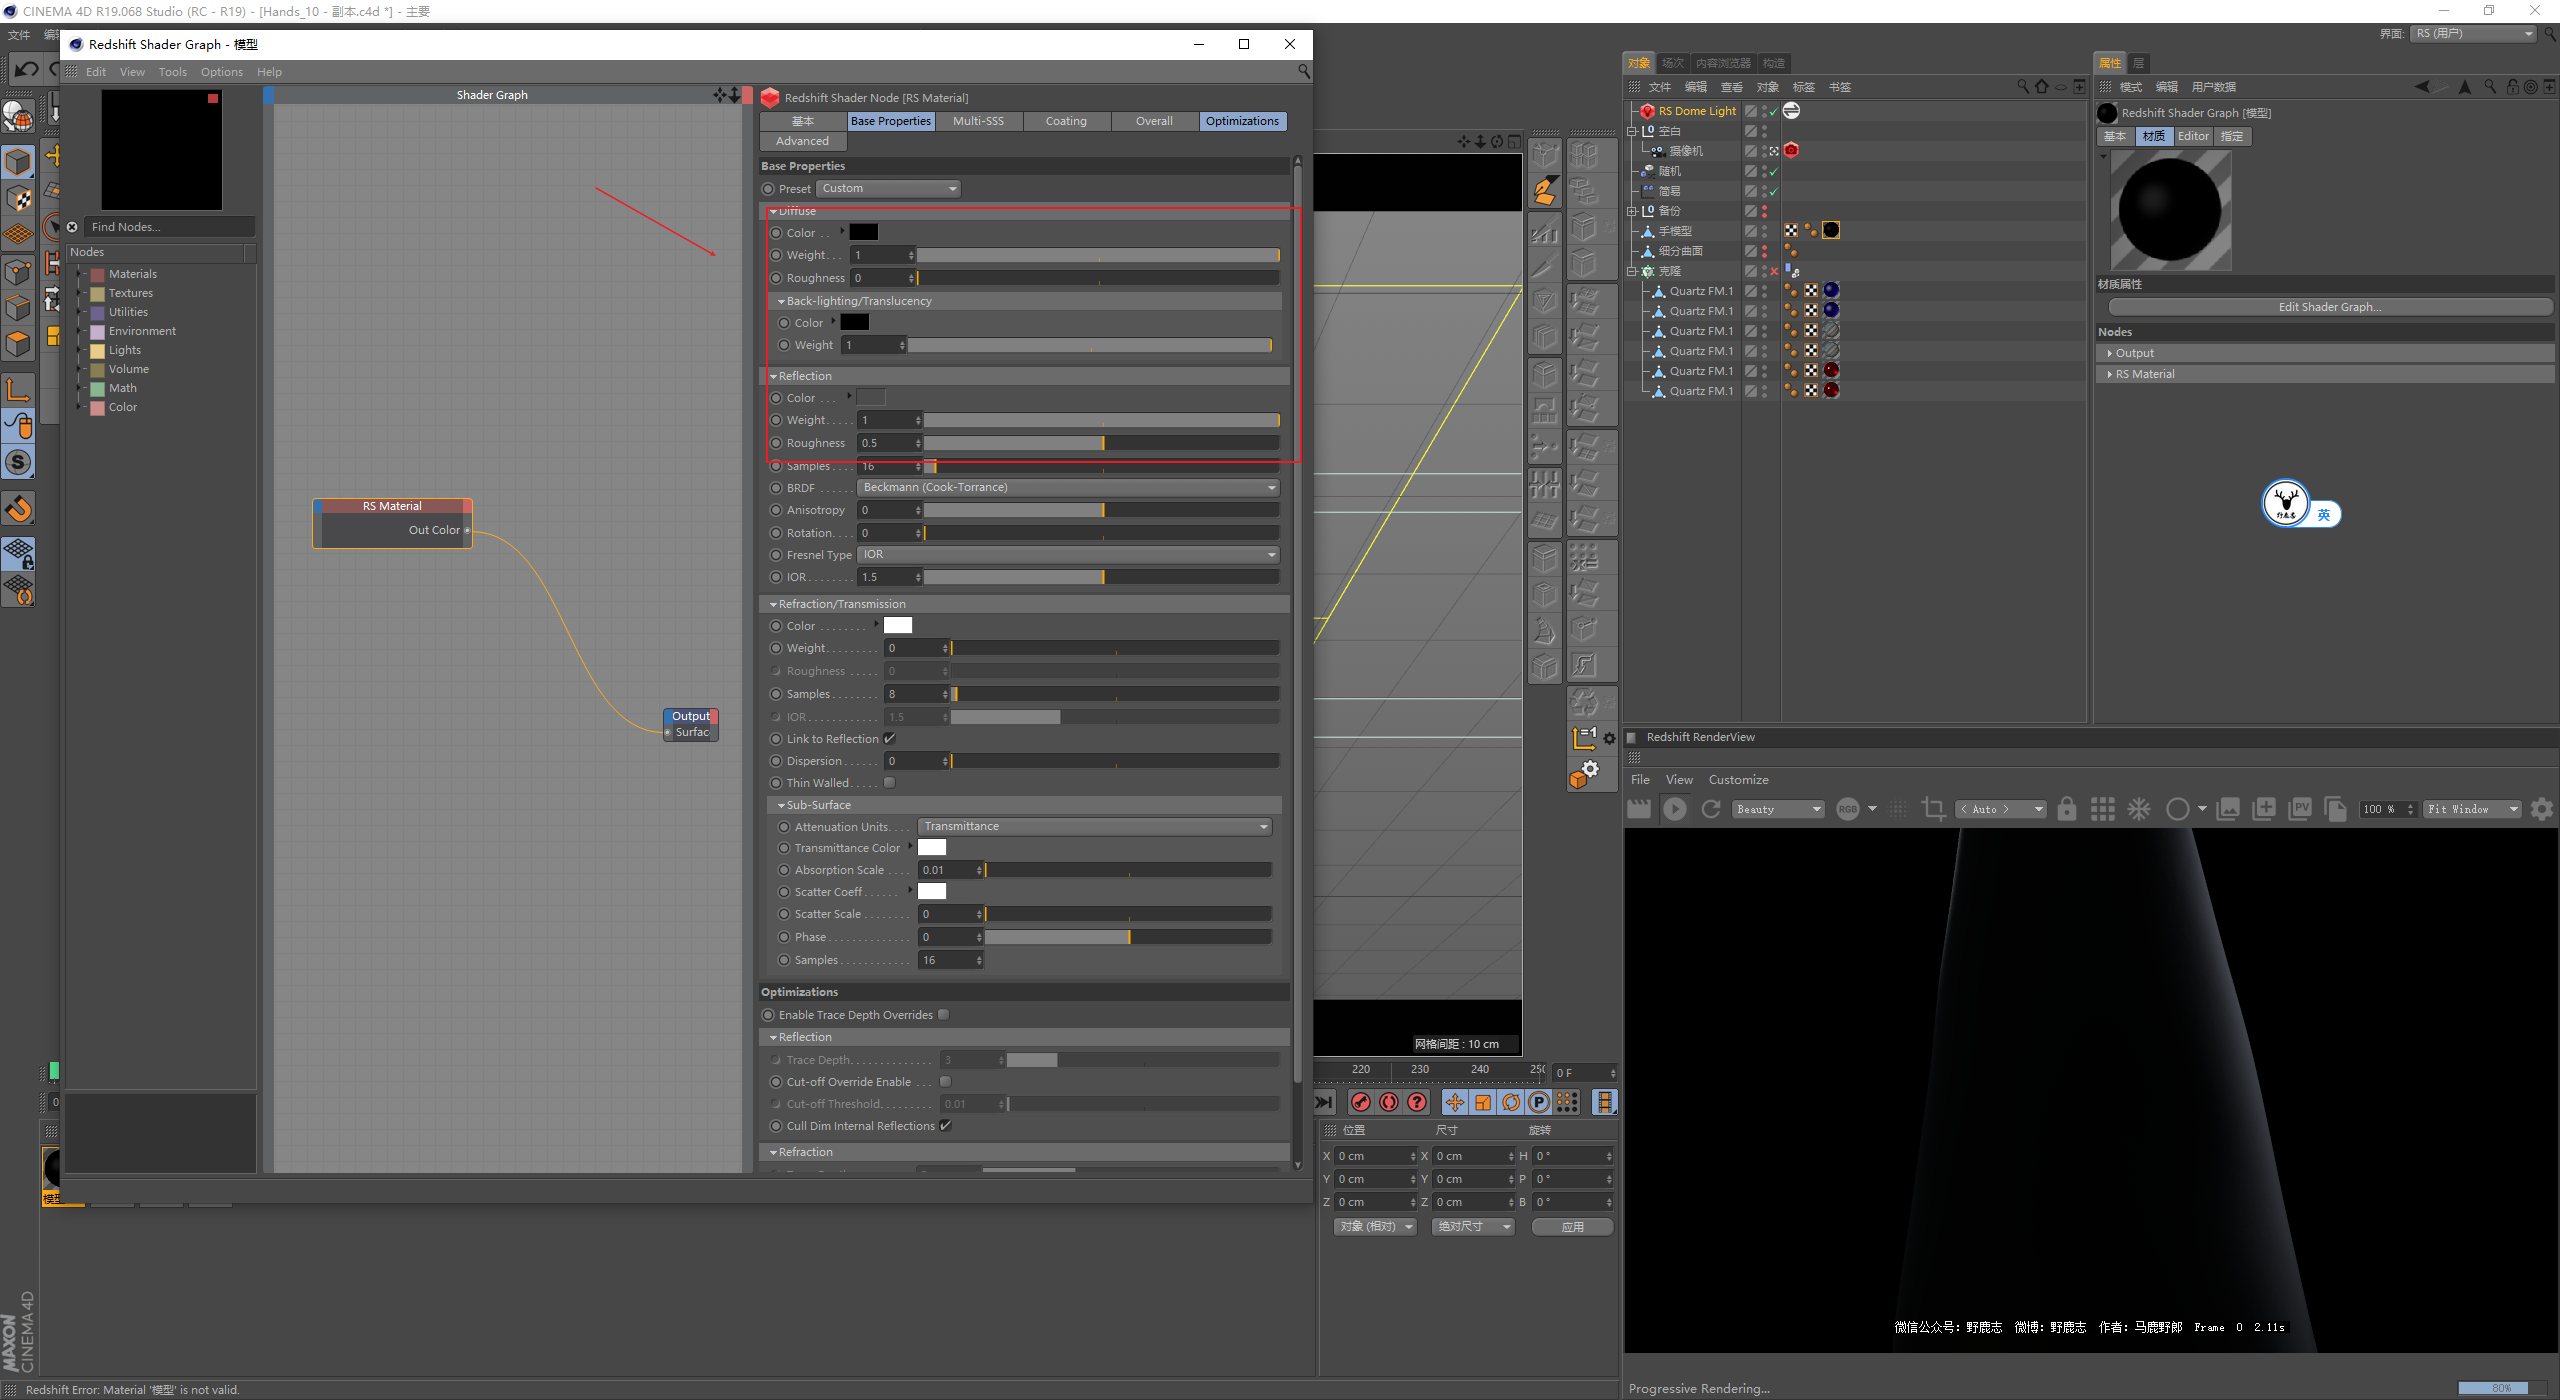Switch to Coating tab

tap(1064, 119)
